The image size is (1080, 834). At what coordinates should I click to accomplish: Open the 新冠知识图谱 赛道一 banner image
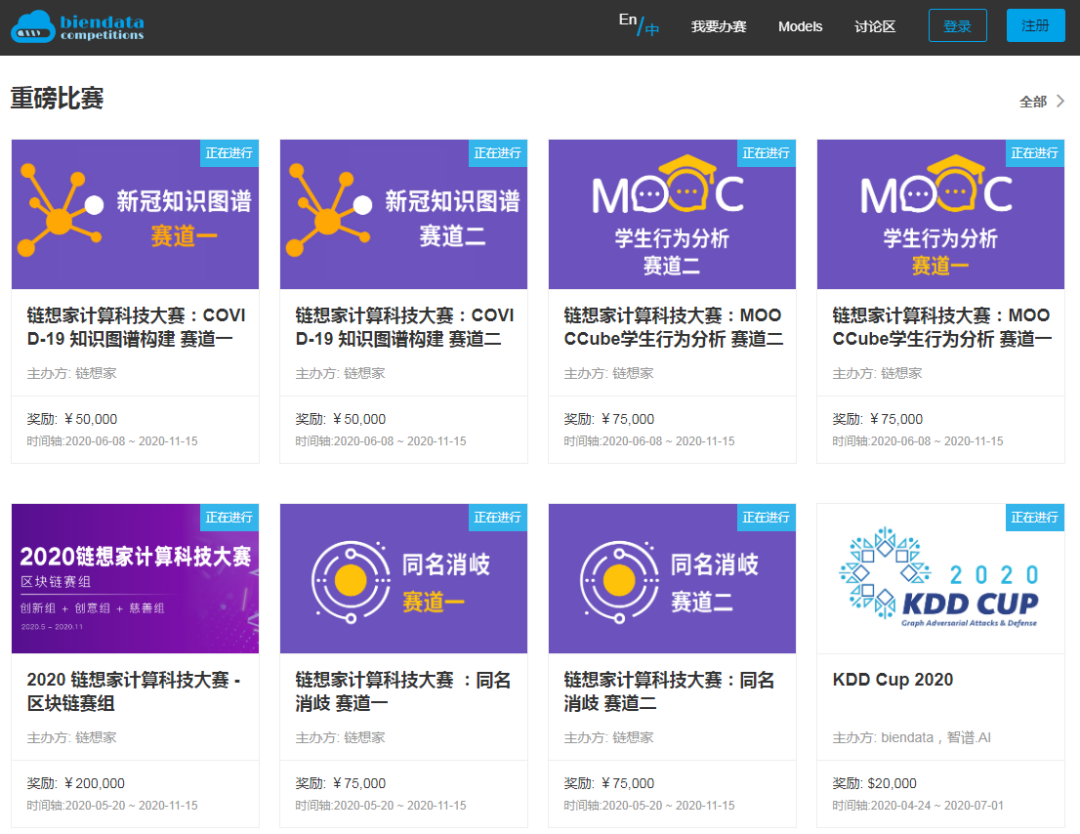pos(135,214)
